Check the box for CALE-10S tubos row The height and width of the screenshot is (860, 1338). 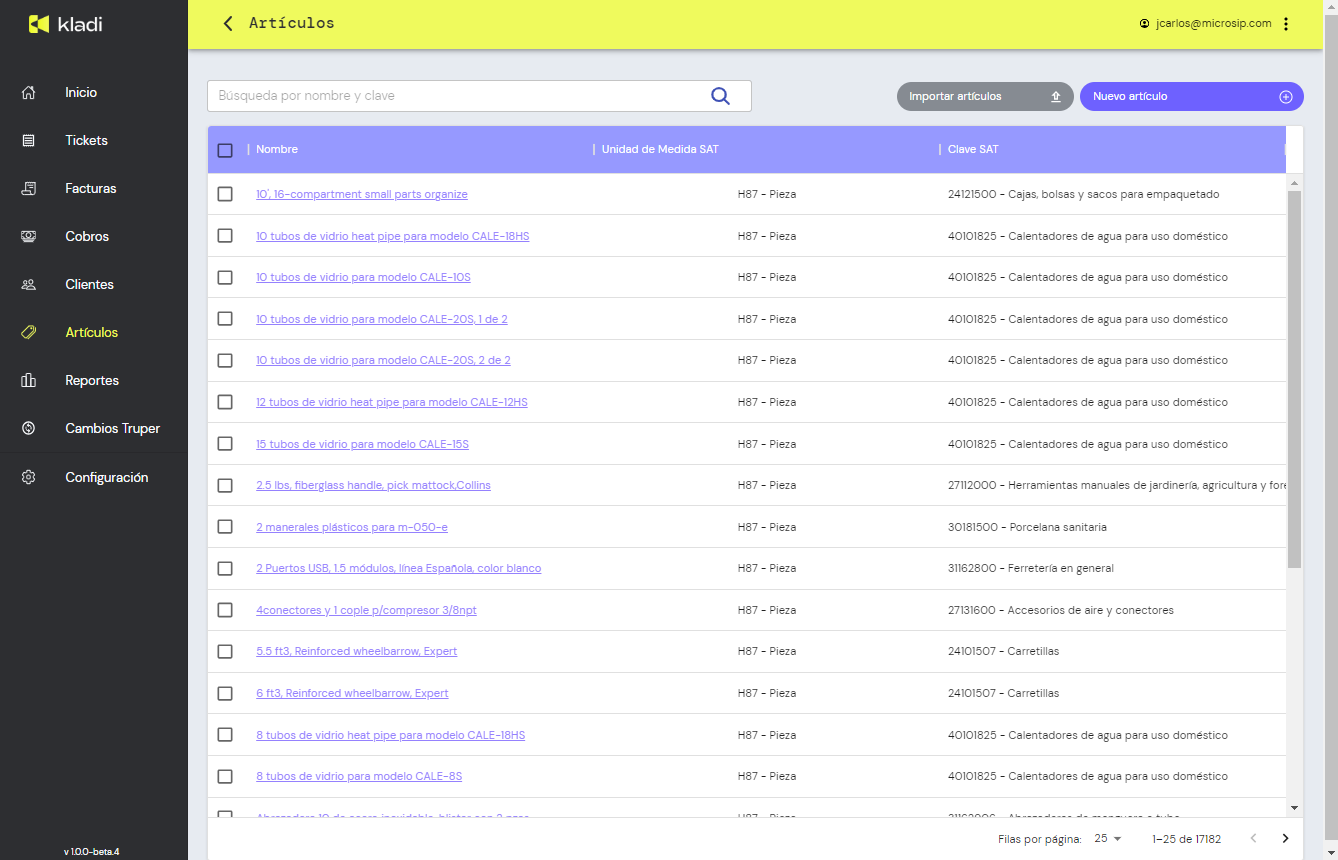coord(225,278)
